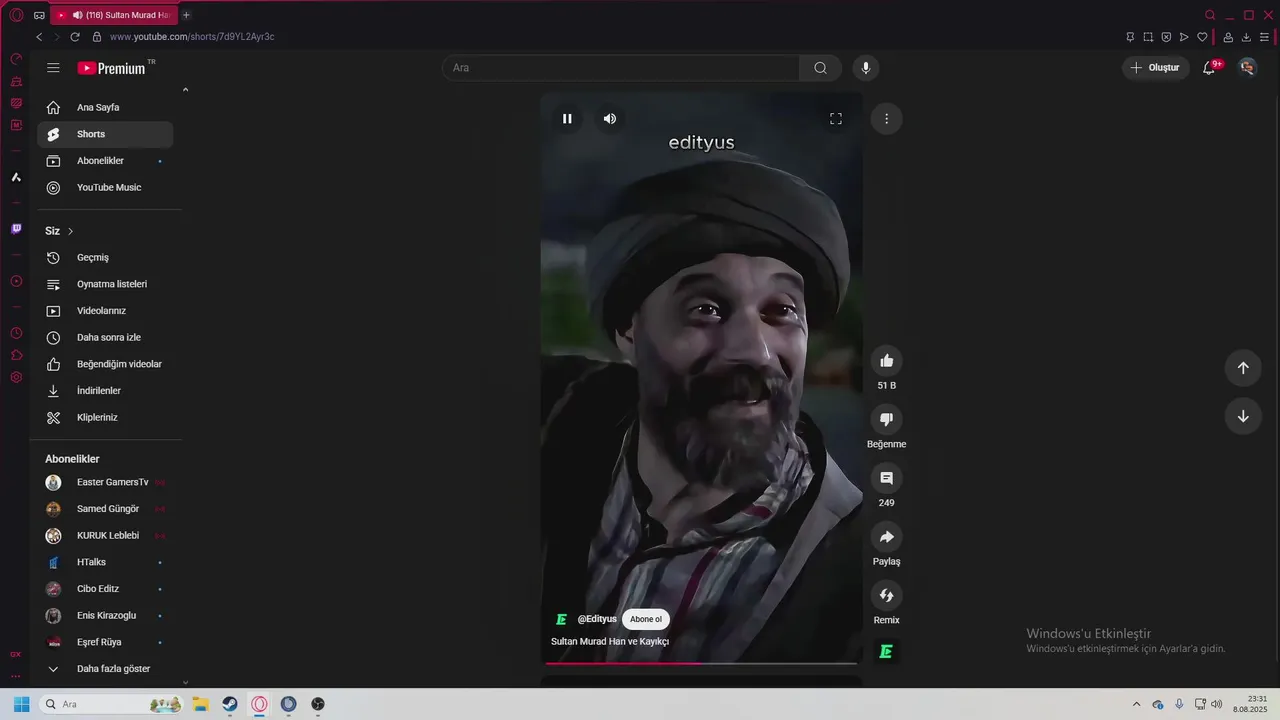Open Daha sonra izle
Image resolution: width=1280 pixels, height=720 pixels.
pyautogui.click(x=105, y=338)
